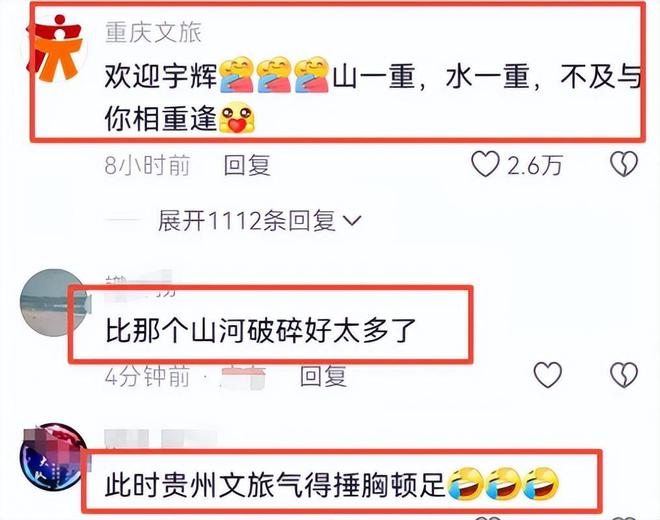The width and height of the screenshot is (660, 520).
Task: Open the 重庆文旅 profile avatar
Action: click(55, 48)
